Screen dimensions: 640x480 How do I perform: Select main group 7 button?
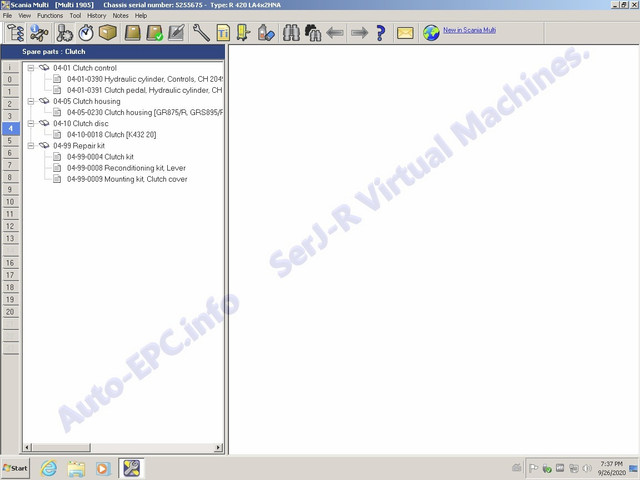coord(10,165)
